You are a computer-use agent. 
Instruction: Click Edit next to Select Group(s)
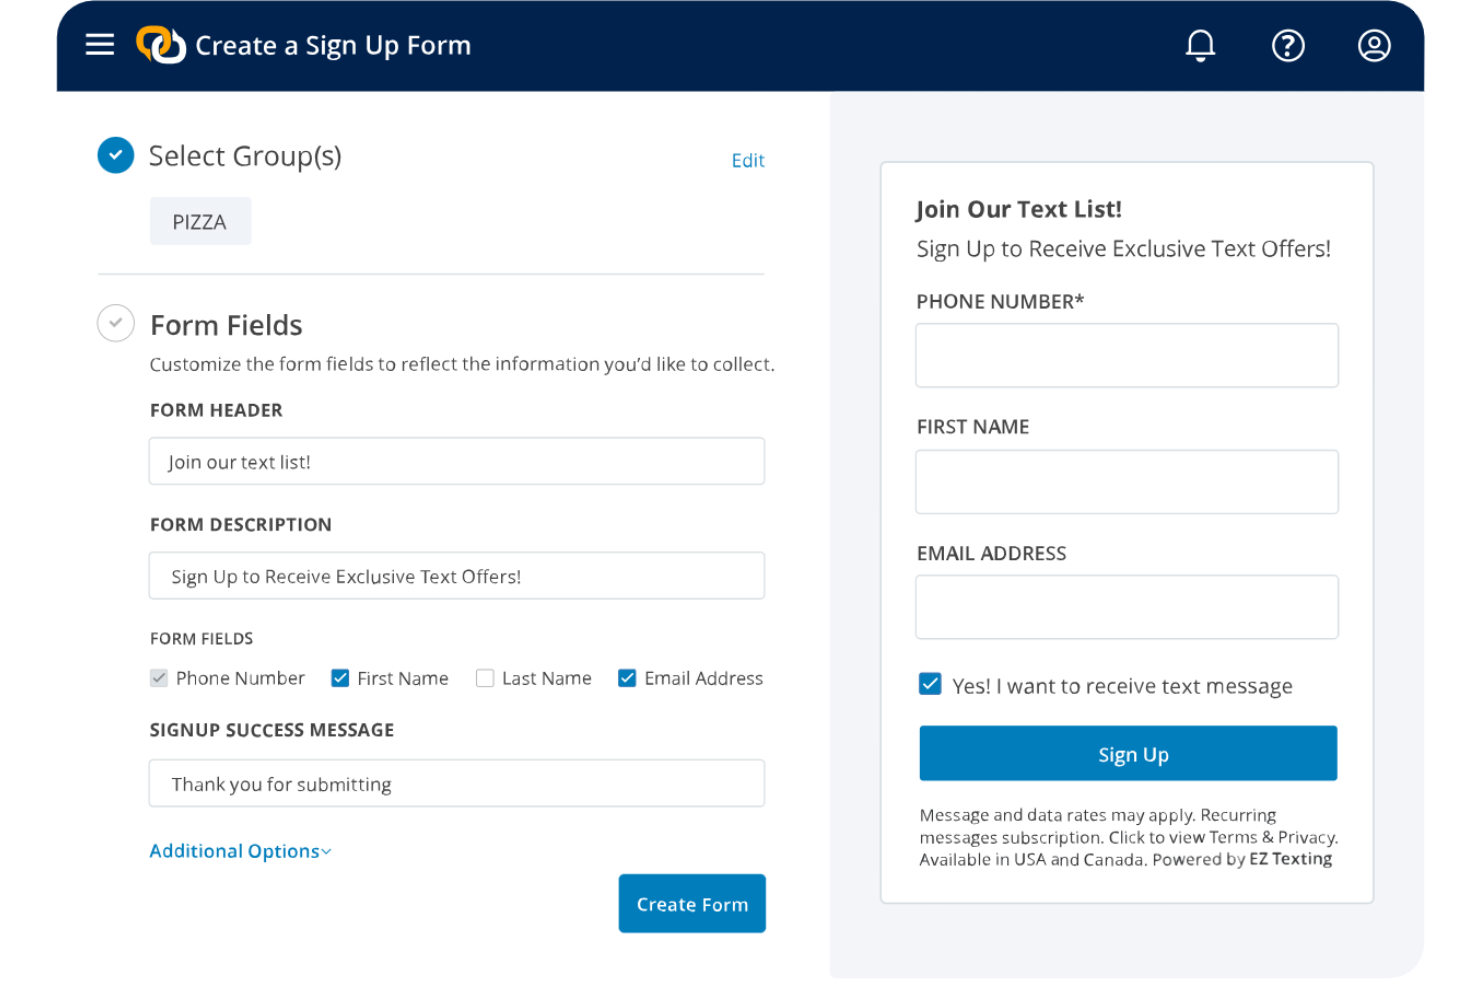coord(747,160)
